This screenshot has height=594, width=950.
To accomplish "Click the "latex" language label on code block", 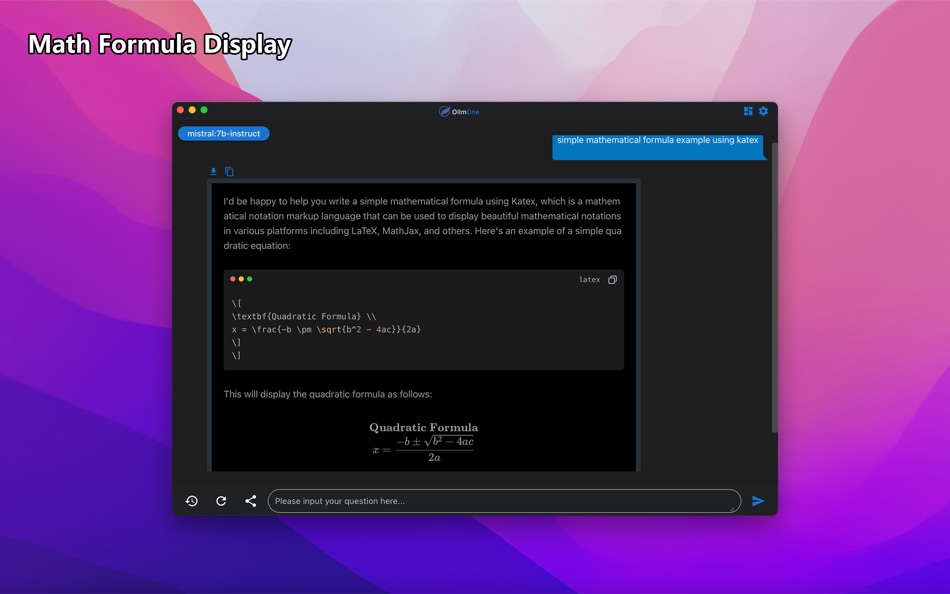I will coord(590,279).
